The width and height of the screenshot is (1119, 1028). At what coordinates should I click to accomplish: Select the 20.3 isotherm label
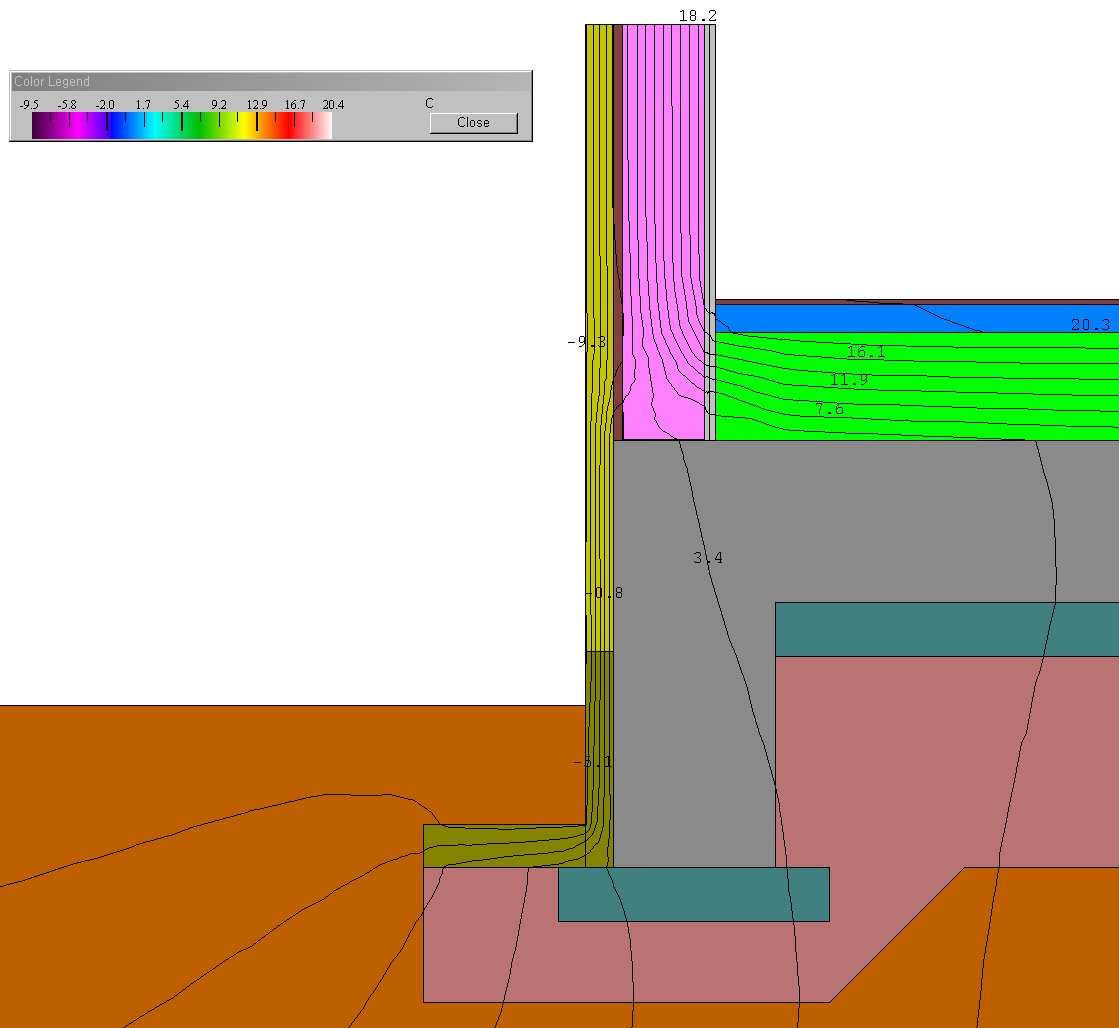click(1090, 325)
